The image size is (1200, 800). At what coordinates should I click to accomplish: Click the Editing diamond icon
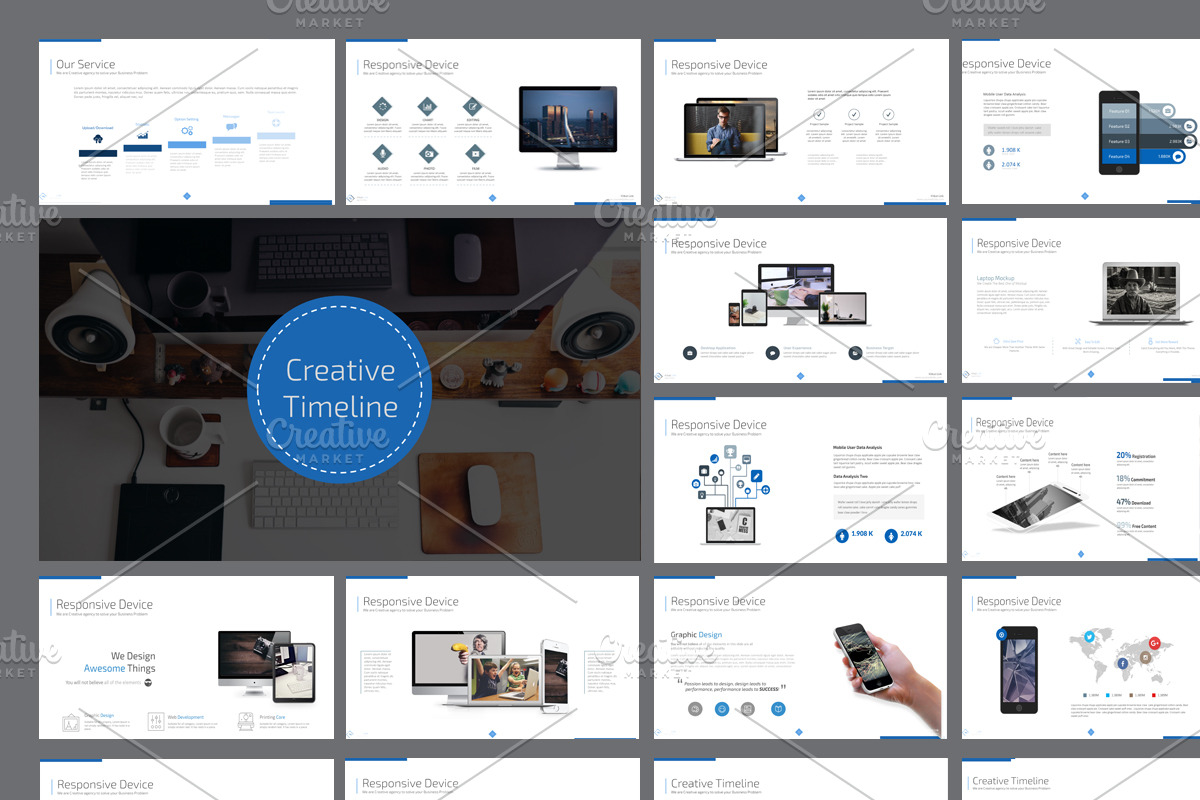point(472,106)
